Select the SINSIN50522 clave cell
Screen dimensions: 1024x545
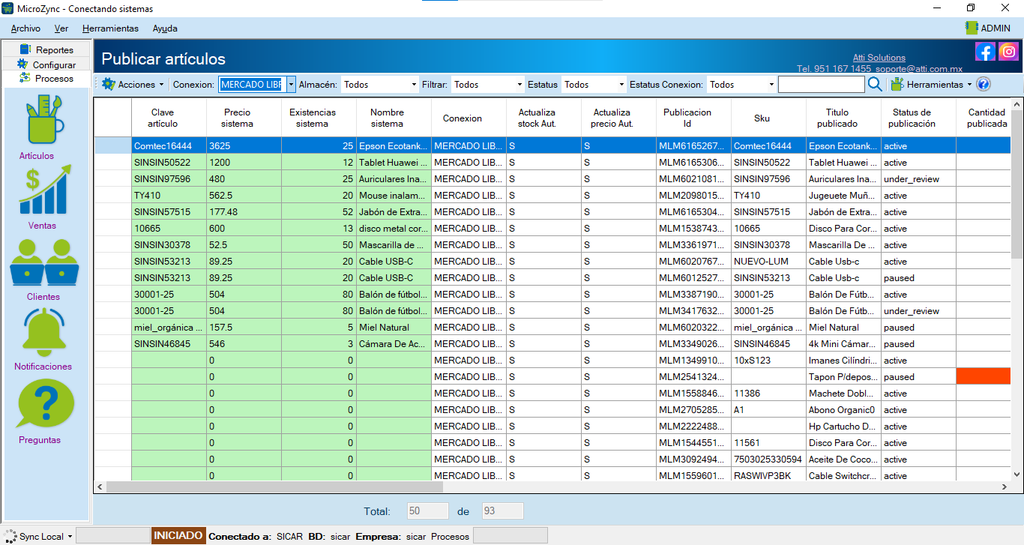pyautogui.click(x=169, y=162)
